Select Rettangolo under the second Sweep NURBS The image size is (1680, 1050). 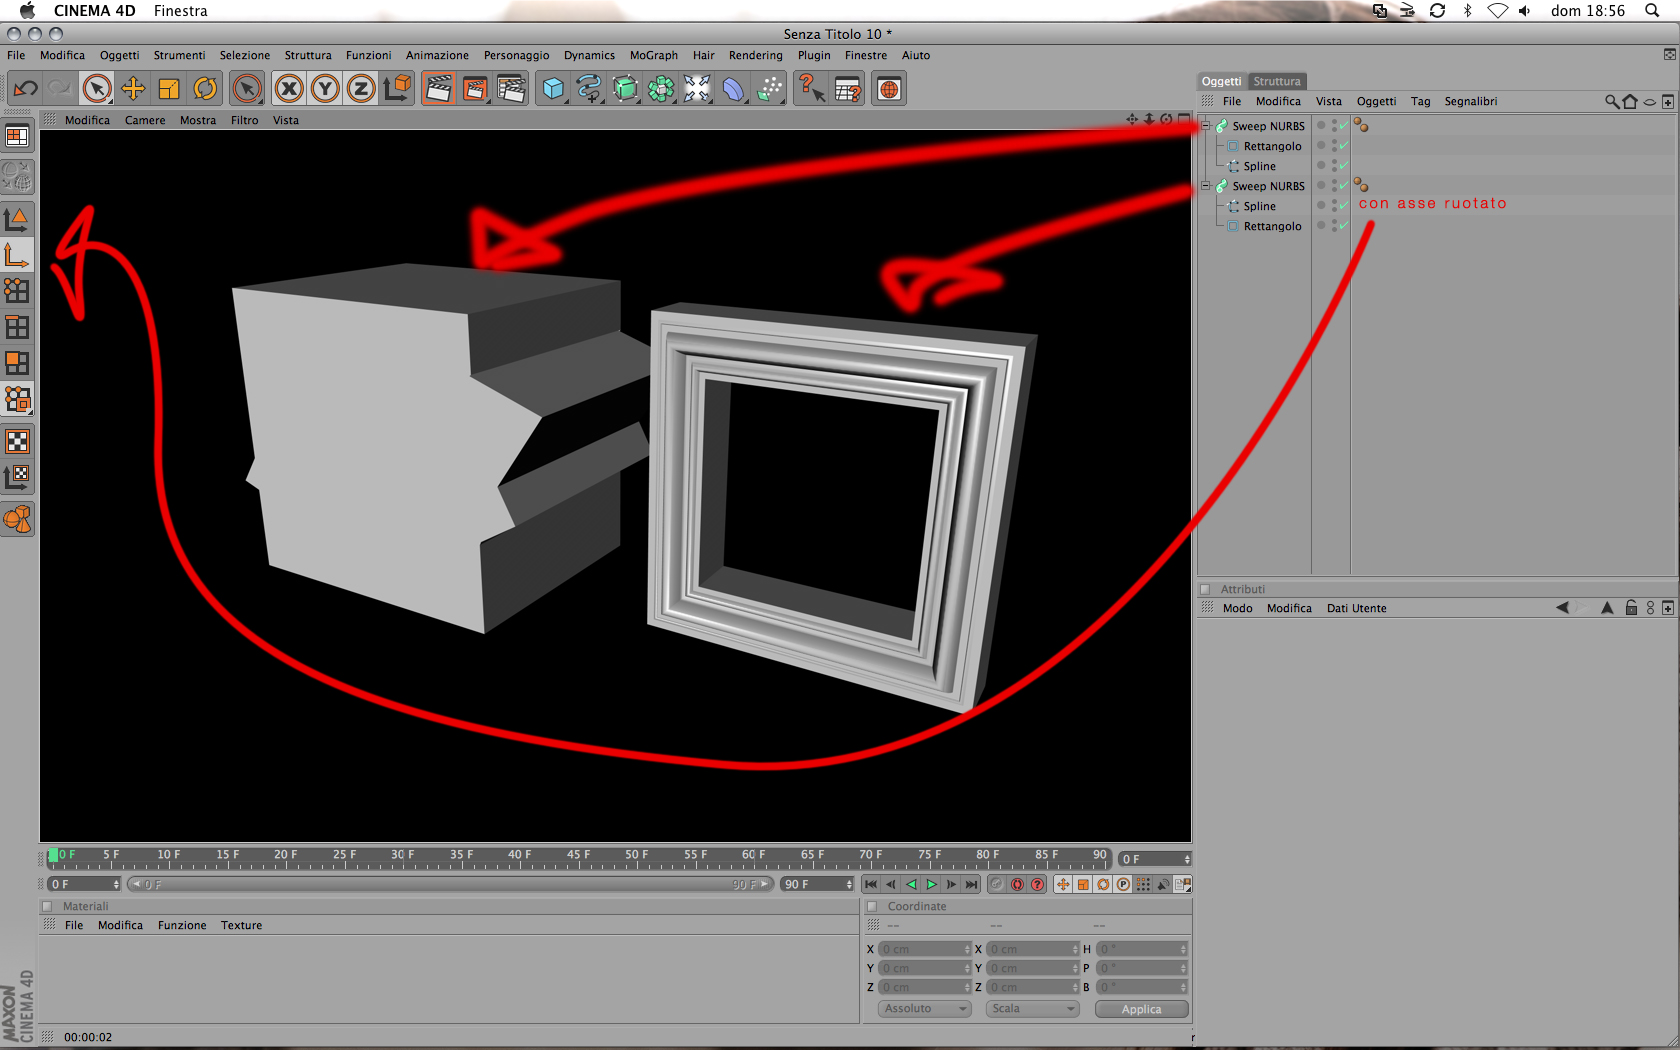1272,226
